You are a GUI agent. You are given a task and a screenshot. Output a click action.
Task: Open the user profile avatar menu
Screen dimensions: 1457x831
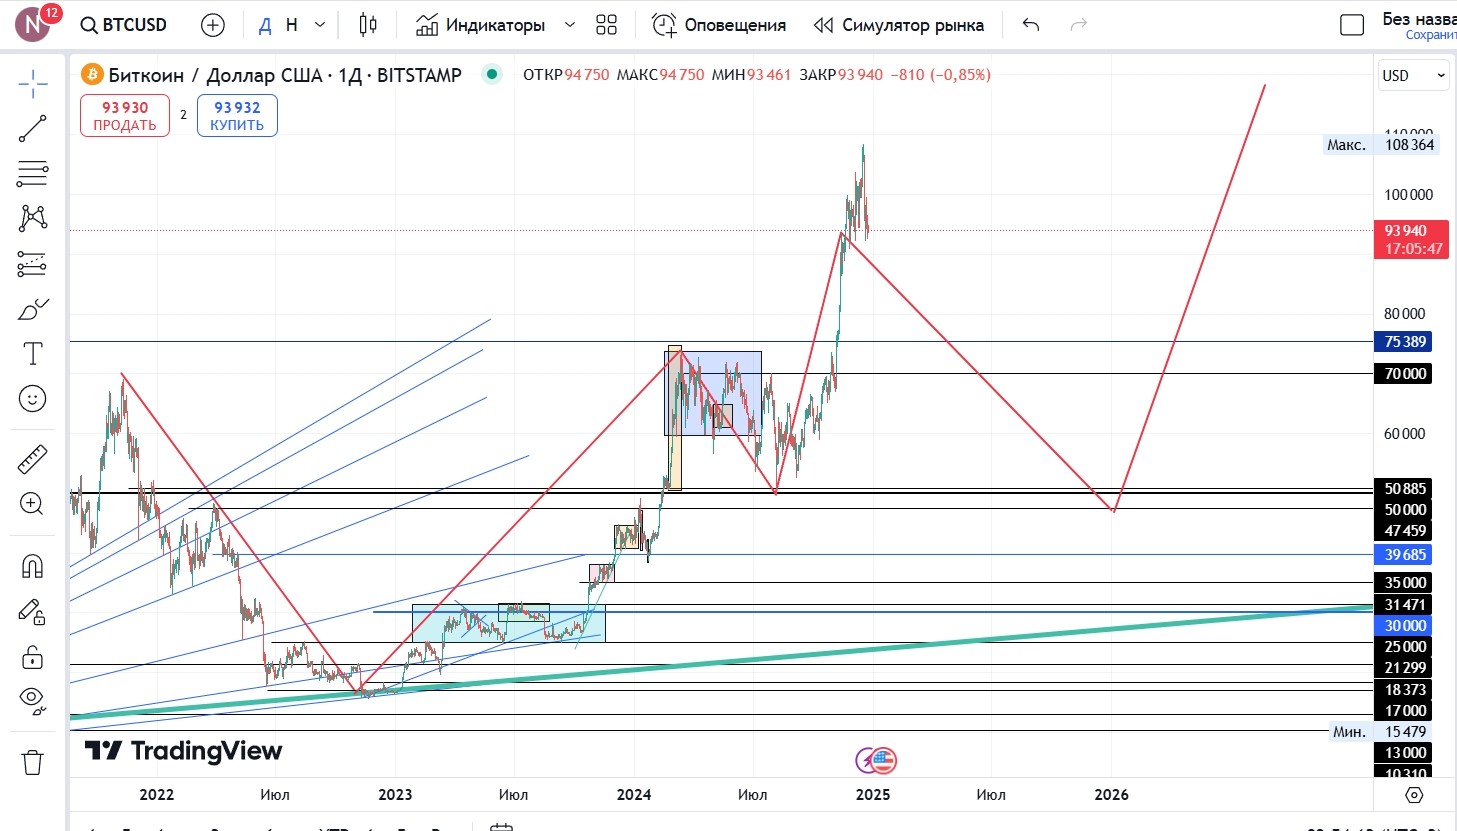pyautogui.click(x=33, y=24)
